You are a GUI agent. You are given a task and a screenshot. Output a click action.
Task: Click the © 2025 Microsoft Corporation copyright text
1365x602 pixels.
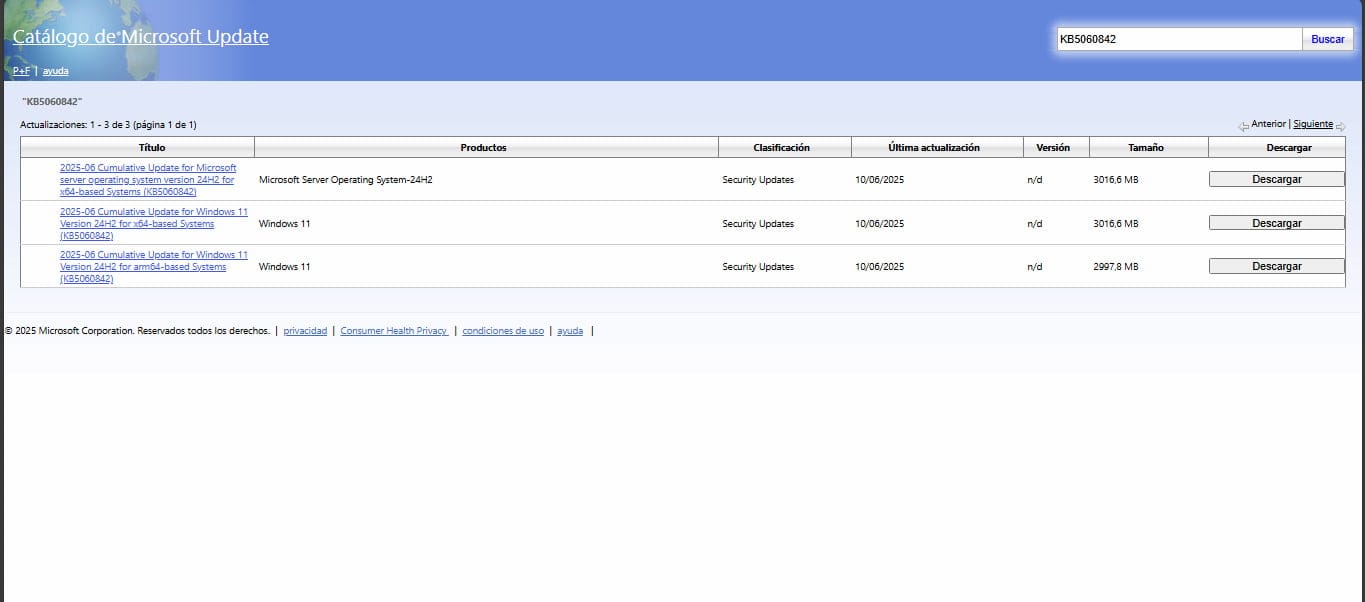[x=137, y=331]
